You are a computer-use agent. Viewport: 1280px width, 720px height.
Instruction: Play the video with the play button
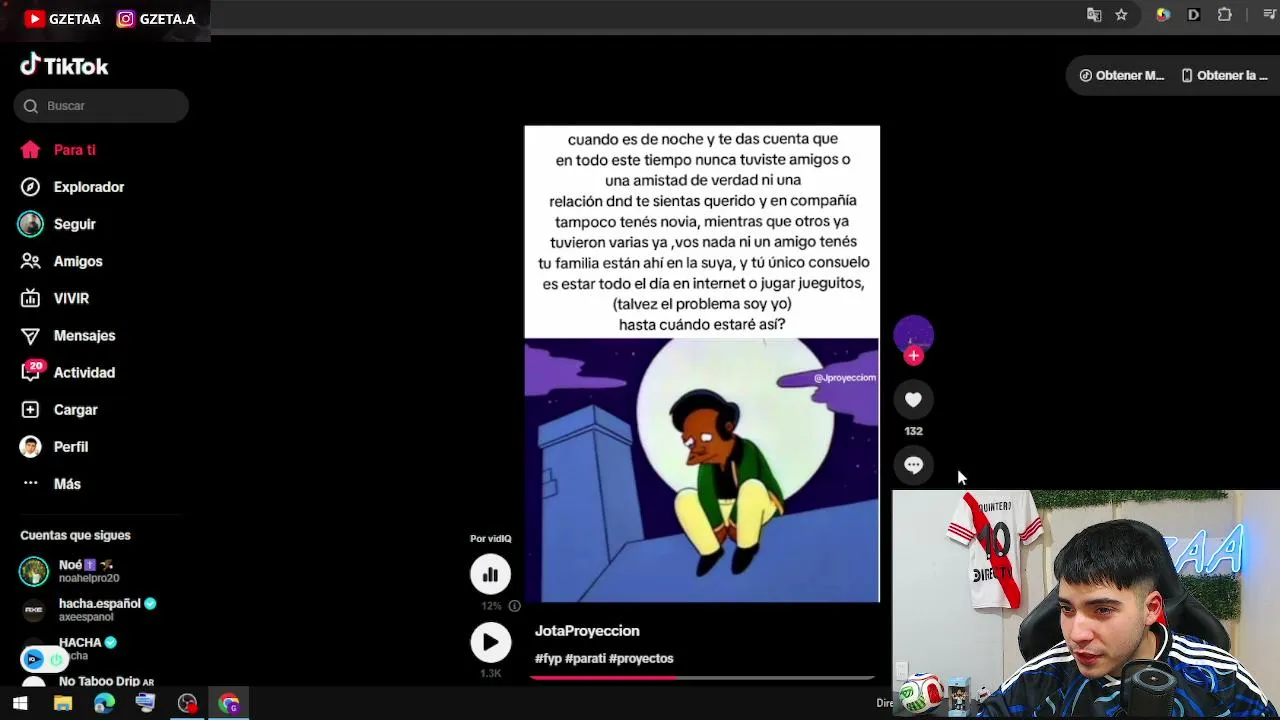(x=490, y=642)
